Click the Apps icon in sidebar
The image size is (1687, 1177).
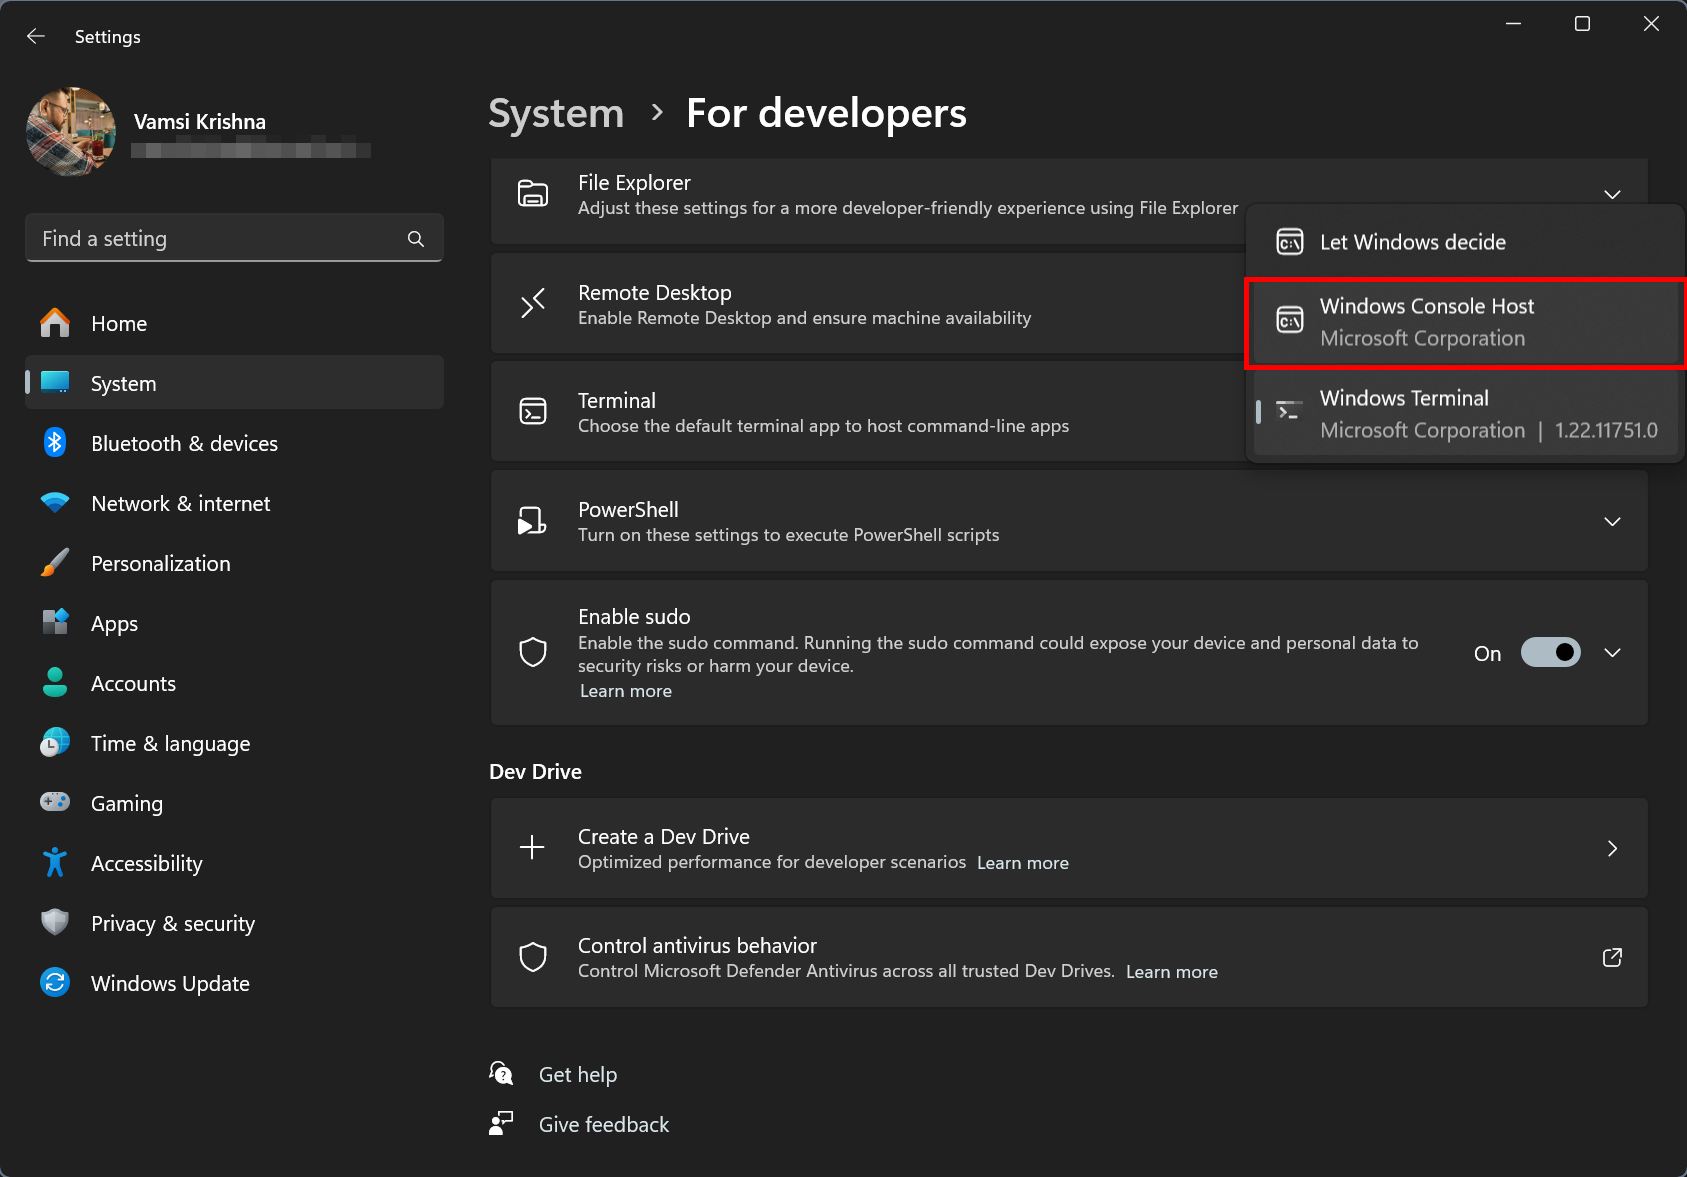(55, 622)
